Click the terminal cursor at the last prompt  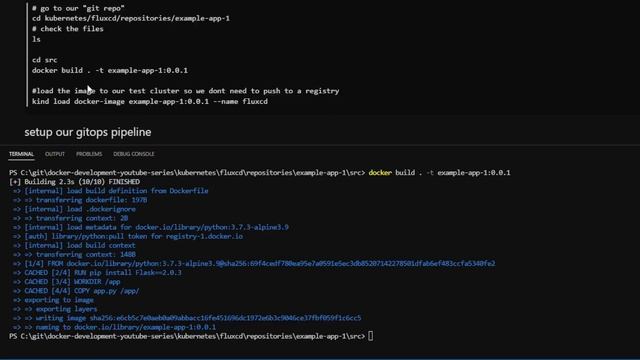click(x=371, y=336)
